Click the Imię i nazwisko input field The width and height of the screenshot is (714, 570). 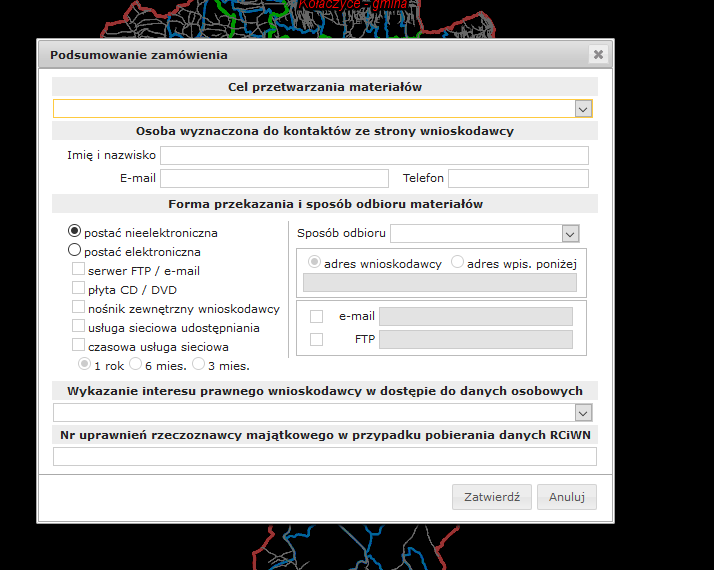point(374,155)
